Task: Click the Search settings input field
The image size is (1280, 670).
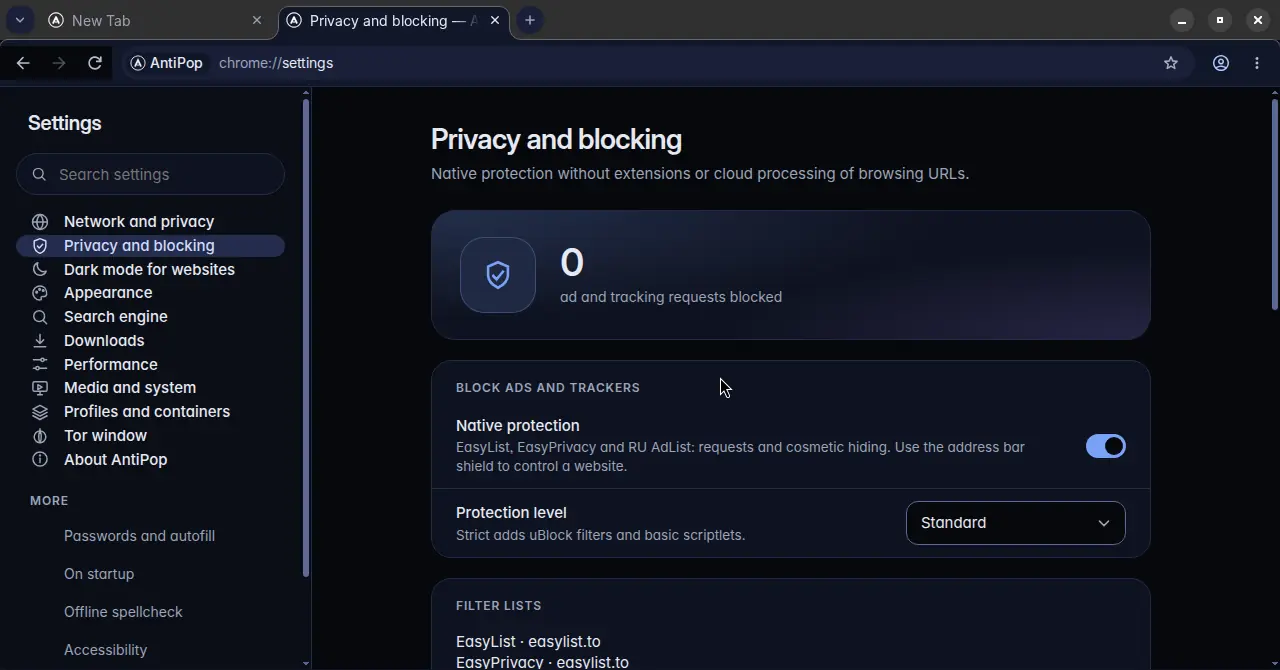Action: pos(150,174)
